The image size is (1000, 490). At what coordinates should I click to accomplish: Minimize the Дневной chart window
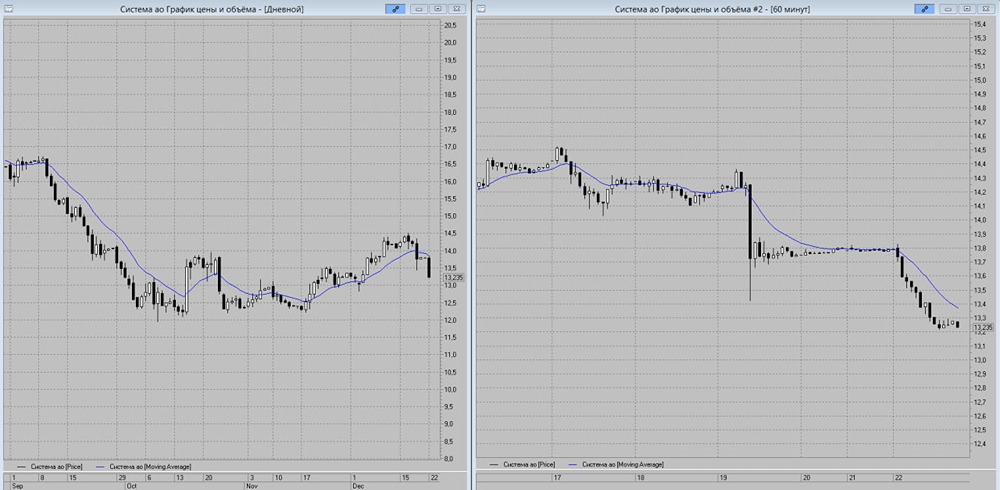point(419,9)
